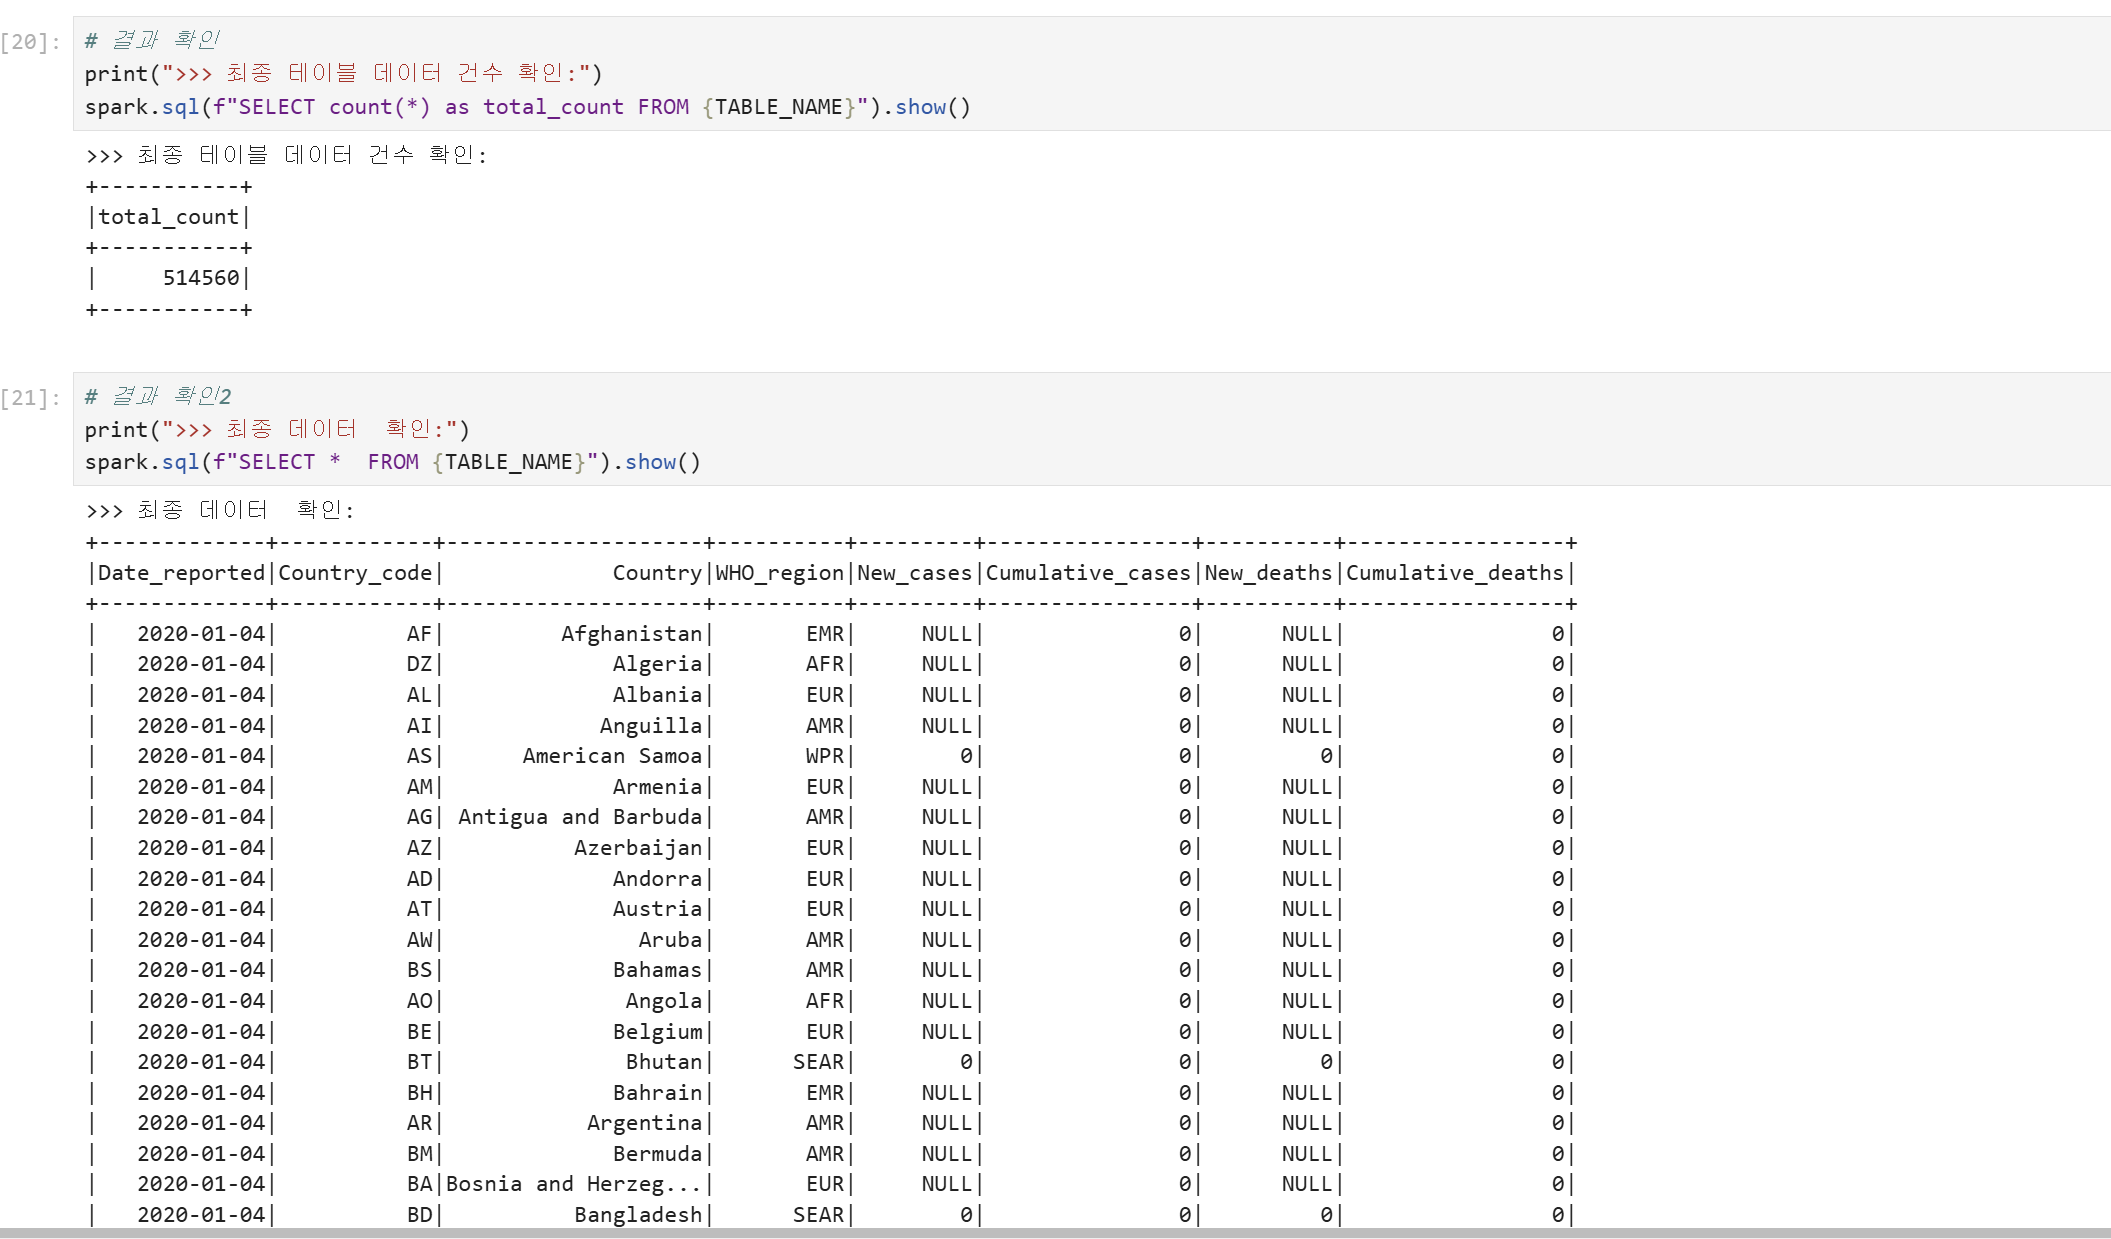Click the cell 21 execution prompt
Screen dimensions: 2111x1239
coord(30,398)
